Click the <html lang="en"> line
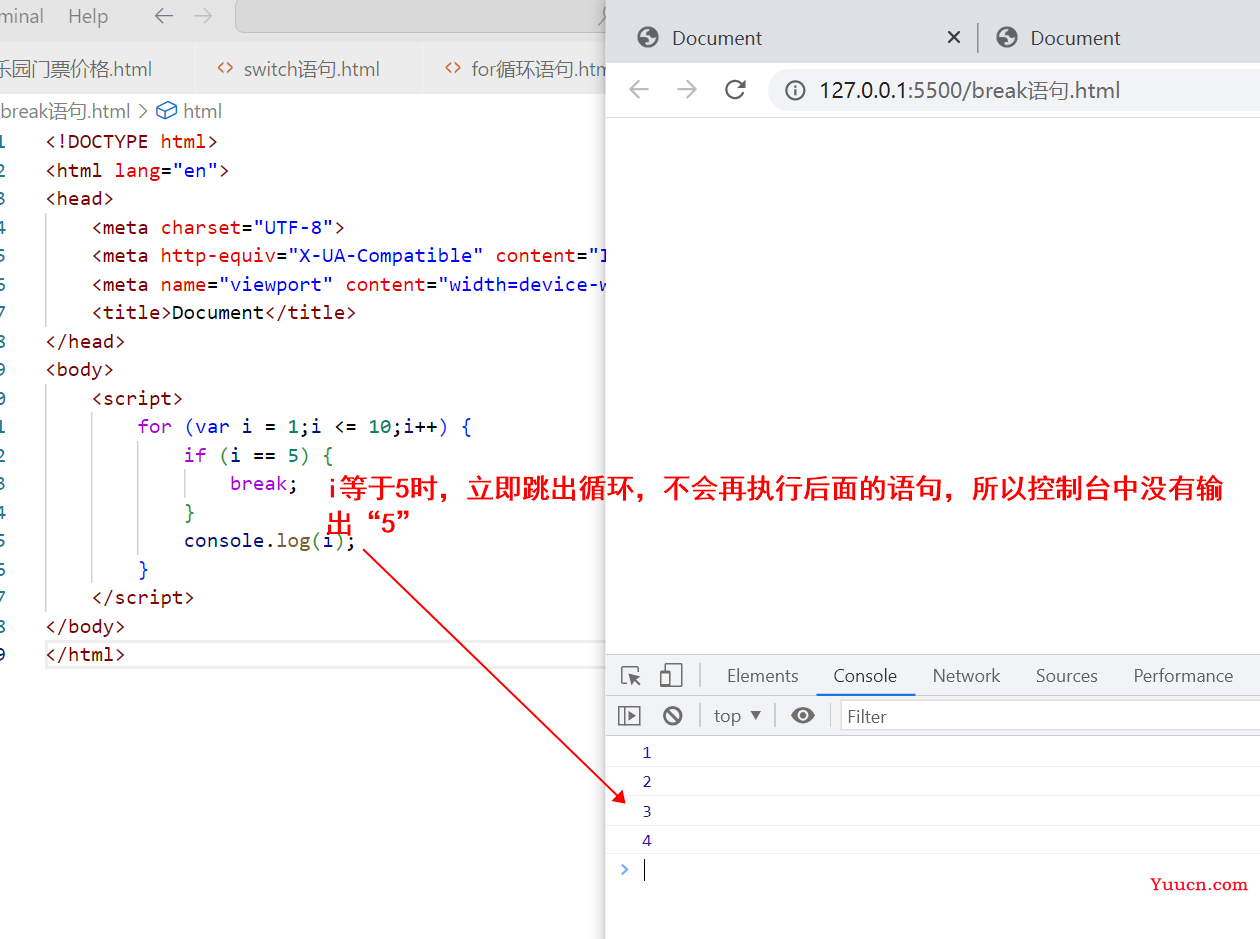Image resolution: width=1260 pixels, height=939 pixels. (137, 170)
